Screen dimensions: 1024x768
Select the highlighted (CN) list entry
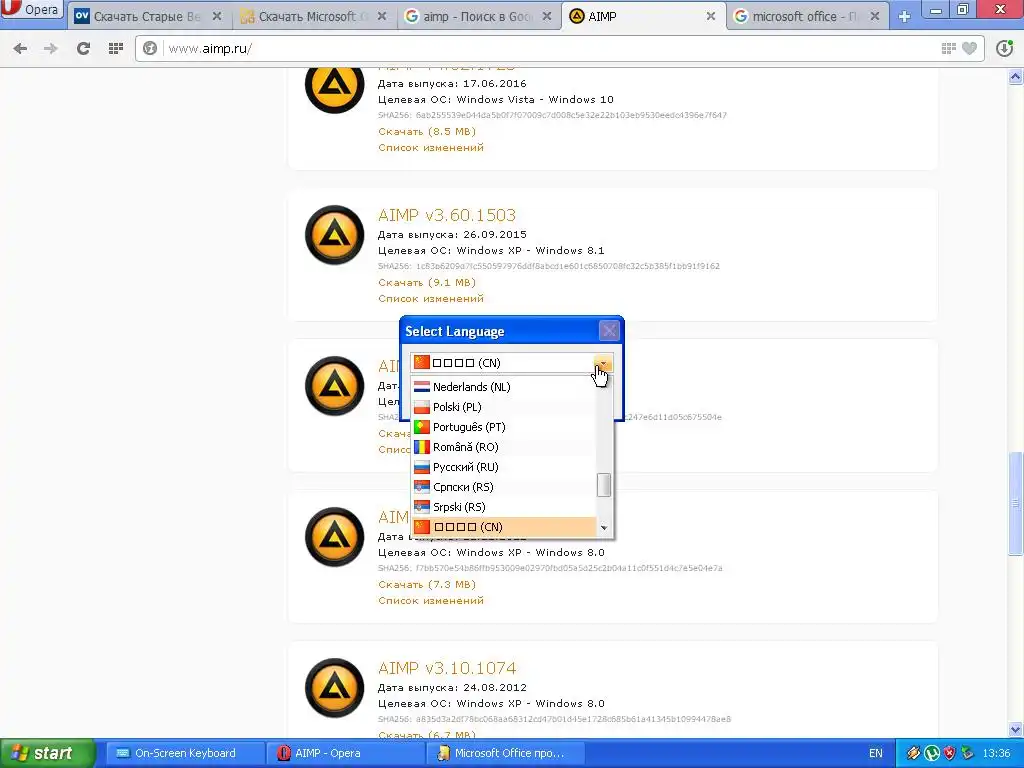504,527
